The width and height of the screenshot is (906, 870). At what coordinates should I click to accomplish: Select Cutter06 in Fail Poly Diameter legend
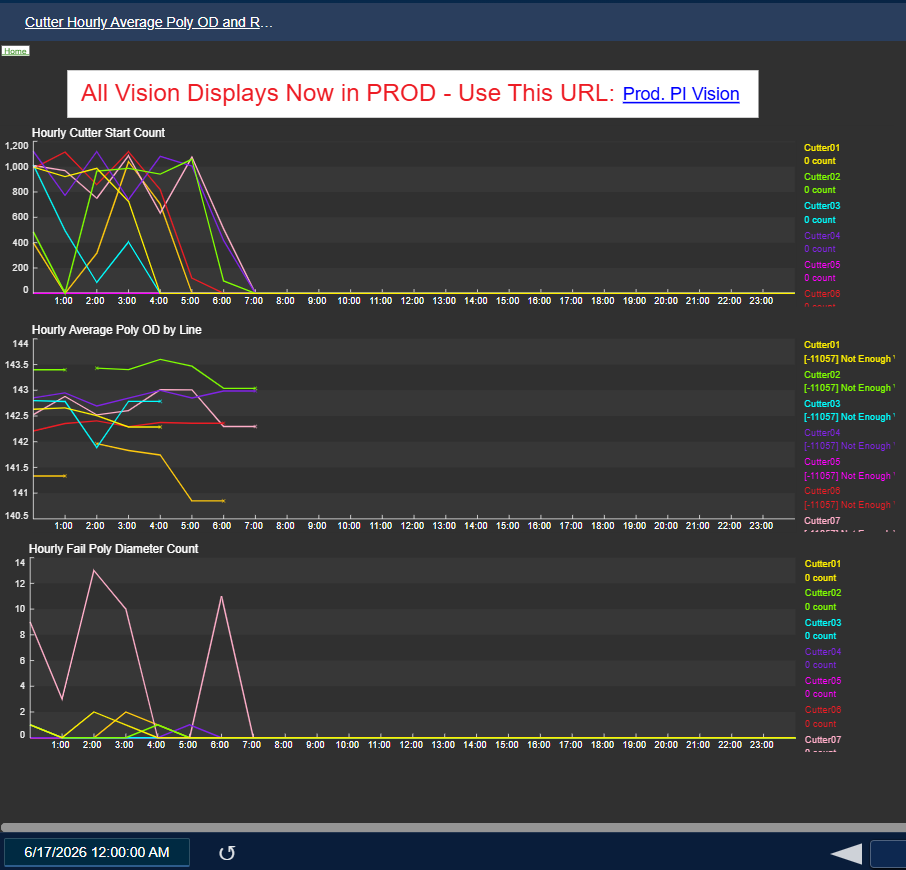click(822, 709)
